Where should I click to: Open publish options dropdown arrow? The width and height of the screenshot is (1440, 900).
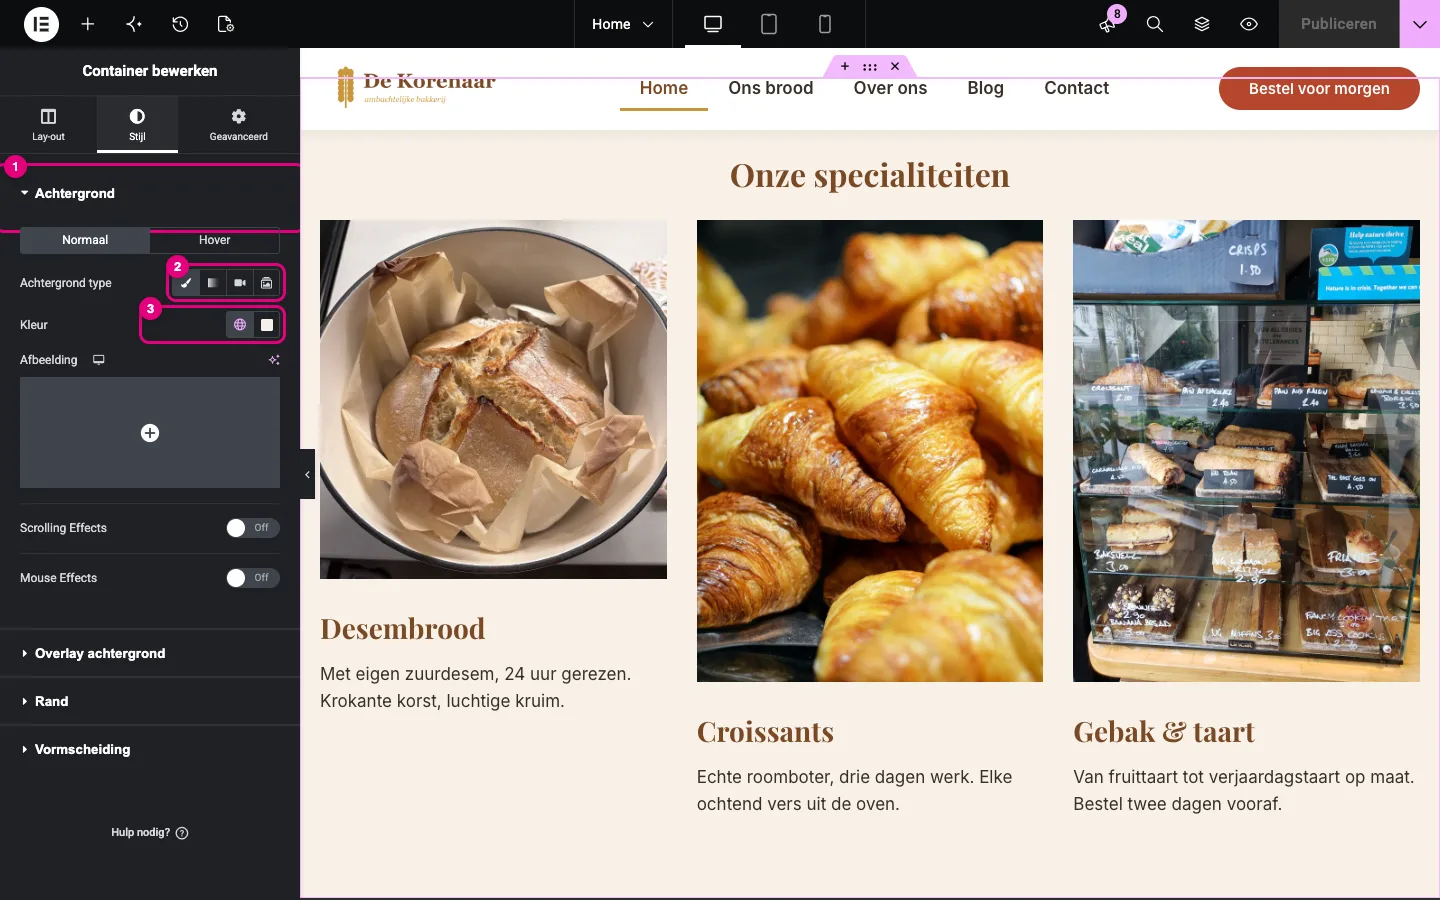[x=1420, y=24]
